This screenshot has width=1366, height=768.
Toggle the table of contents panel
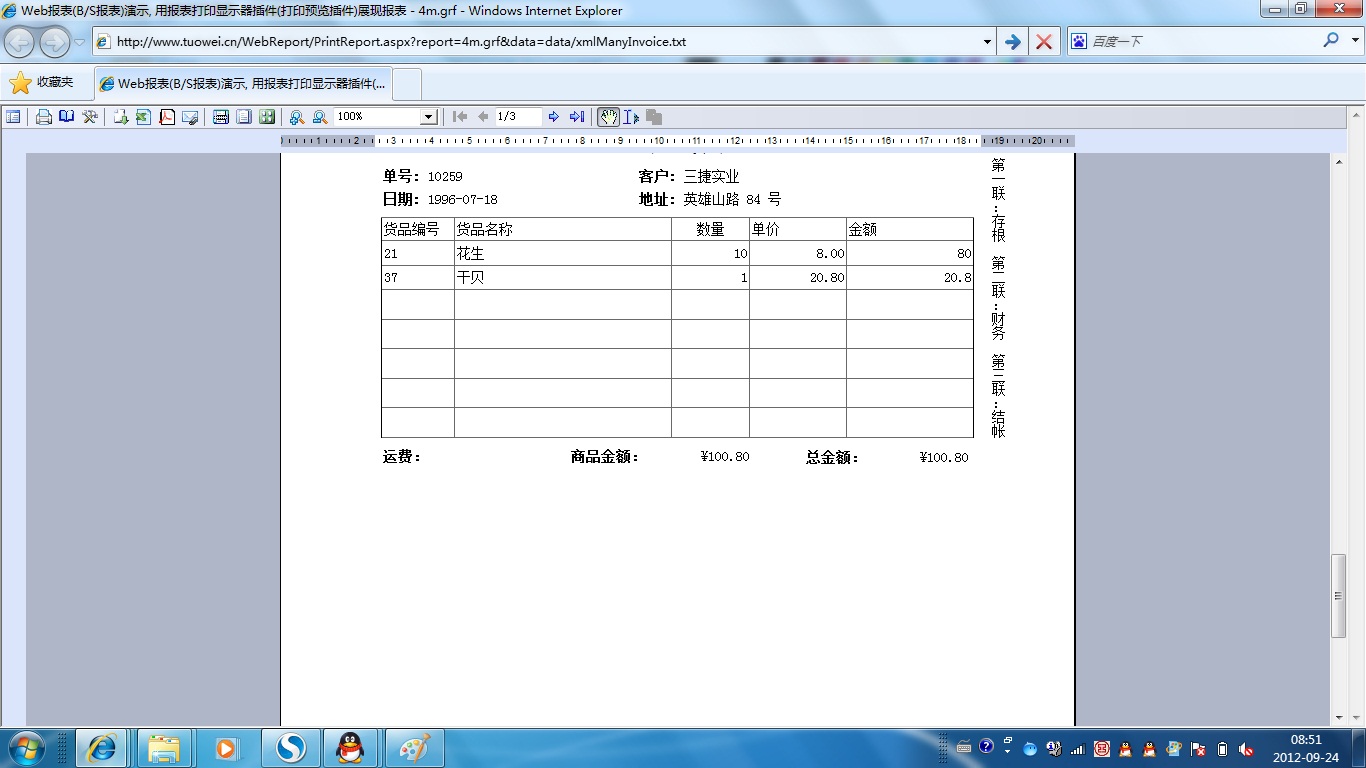(13, 117)
